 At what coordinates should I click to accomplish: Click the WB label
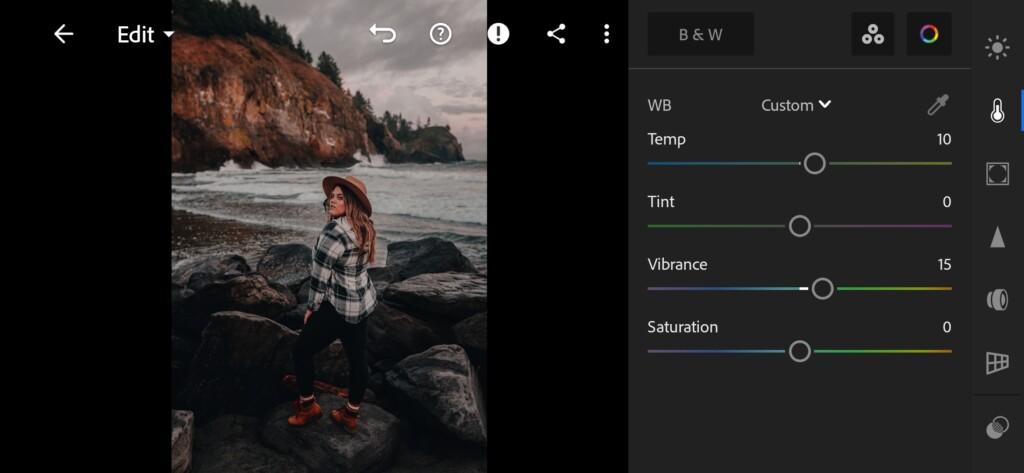click(x=659, y=105)
